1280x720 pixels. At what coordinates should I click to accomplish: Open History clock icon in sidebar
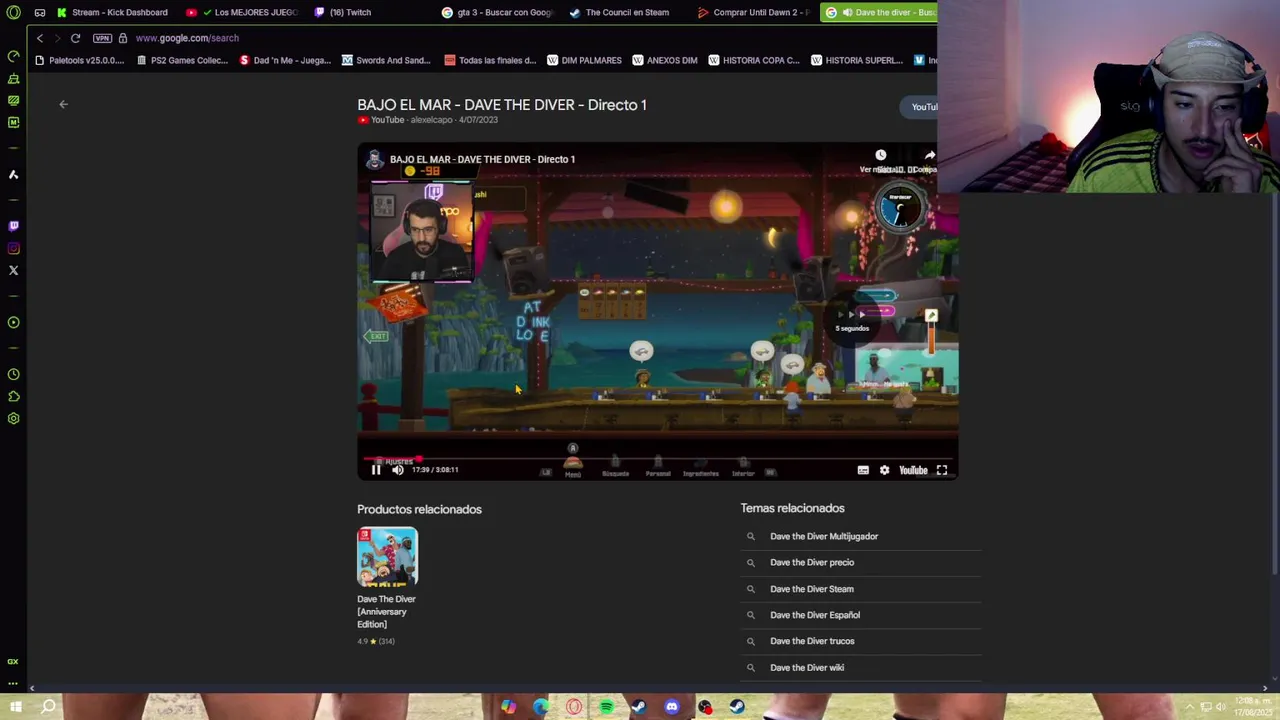(13, 374)
